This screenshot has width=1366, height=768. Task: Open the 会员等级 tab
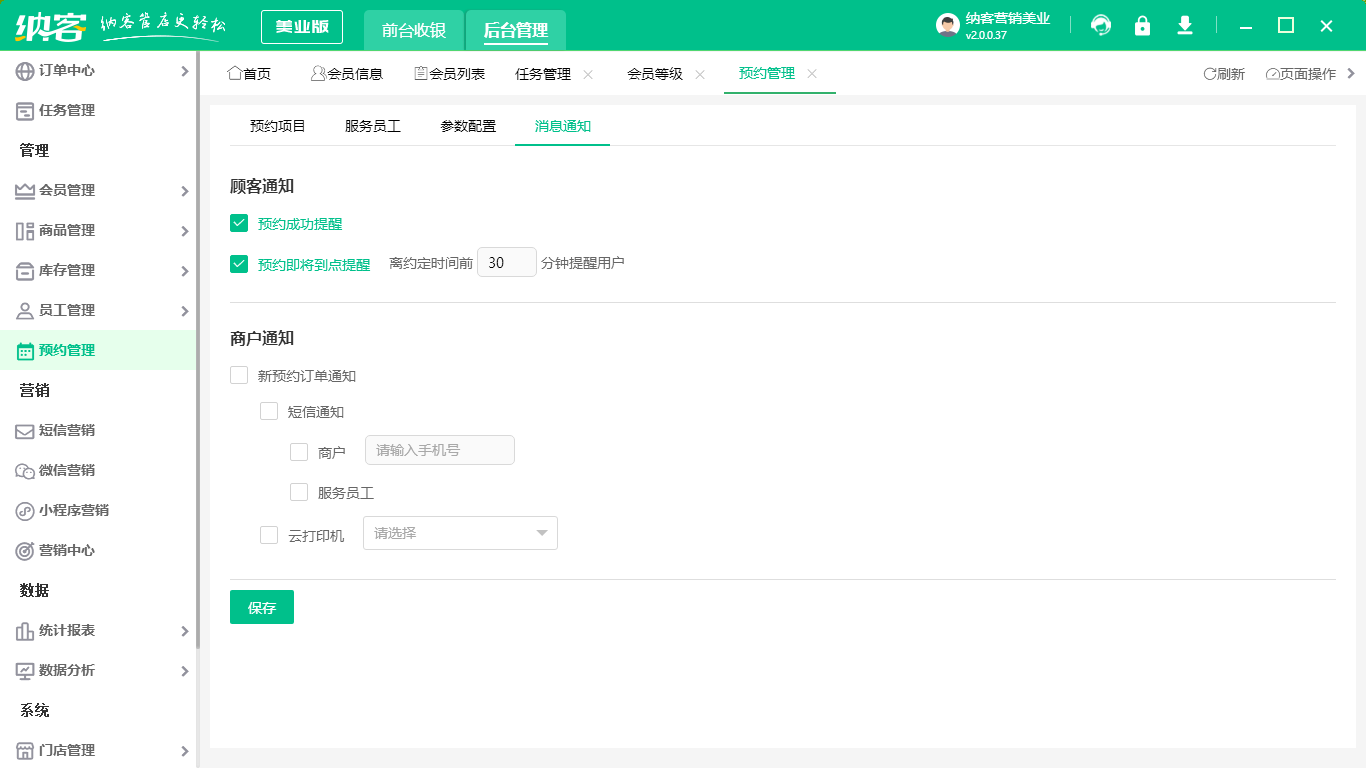657,73
